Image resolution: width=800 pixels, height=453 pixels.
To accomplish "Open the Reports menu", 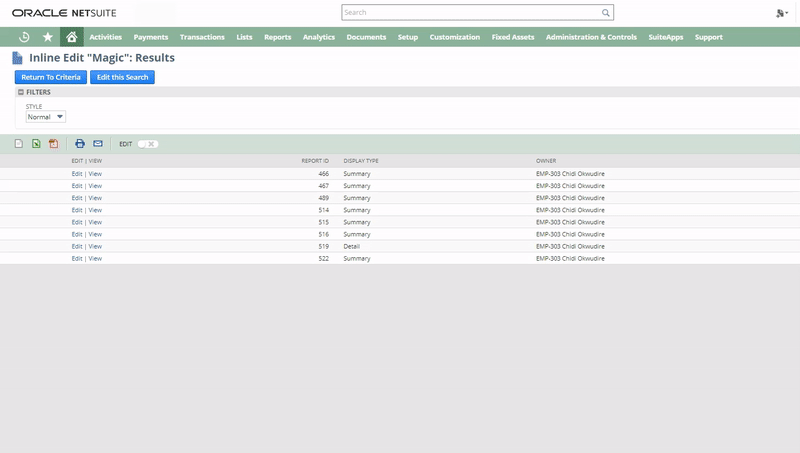I will pos(278,37).
